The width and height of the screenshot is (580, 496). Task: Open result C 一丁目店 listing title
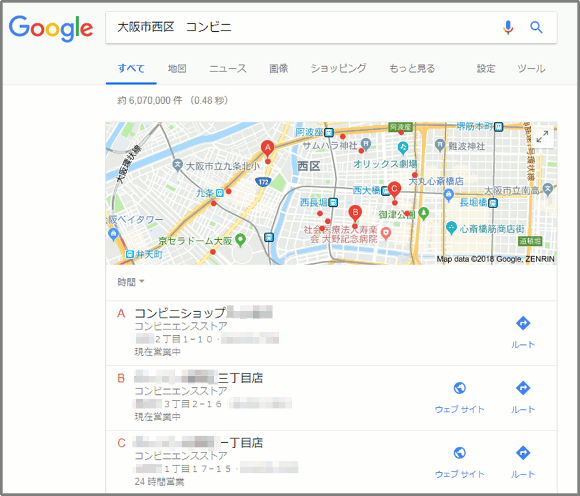click(x=199, y=442)
